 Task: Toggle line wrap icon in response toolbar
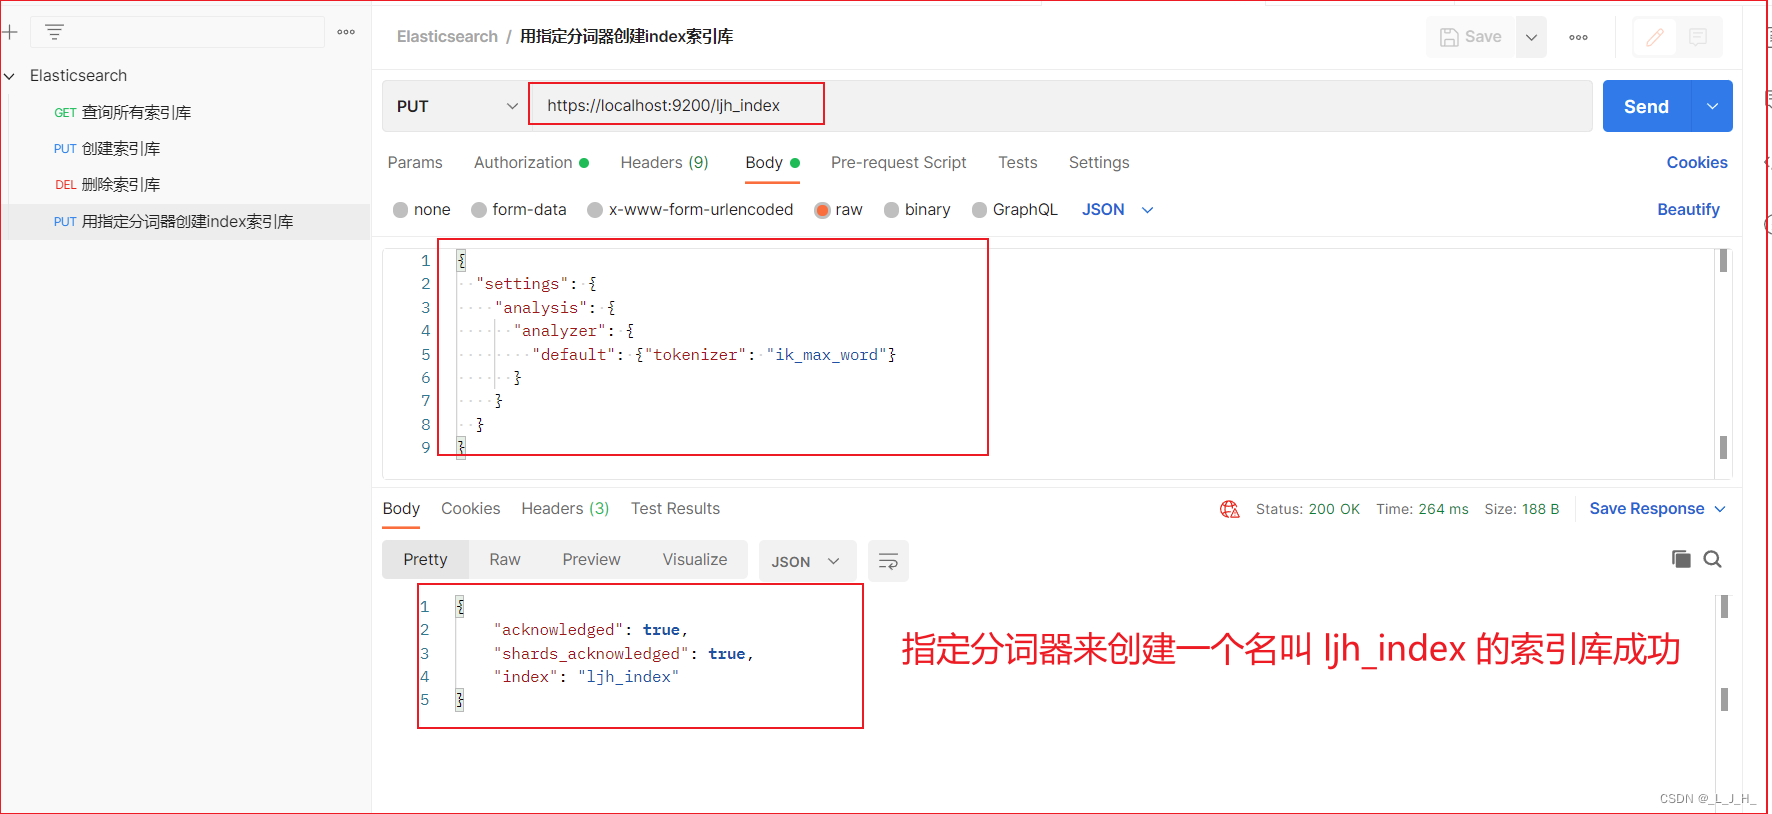point(888,561)
